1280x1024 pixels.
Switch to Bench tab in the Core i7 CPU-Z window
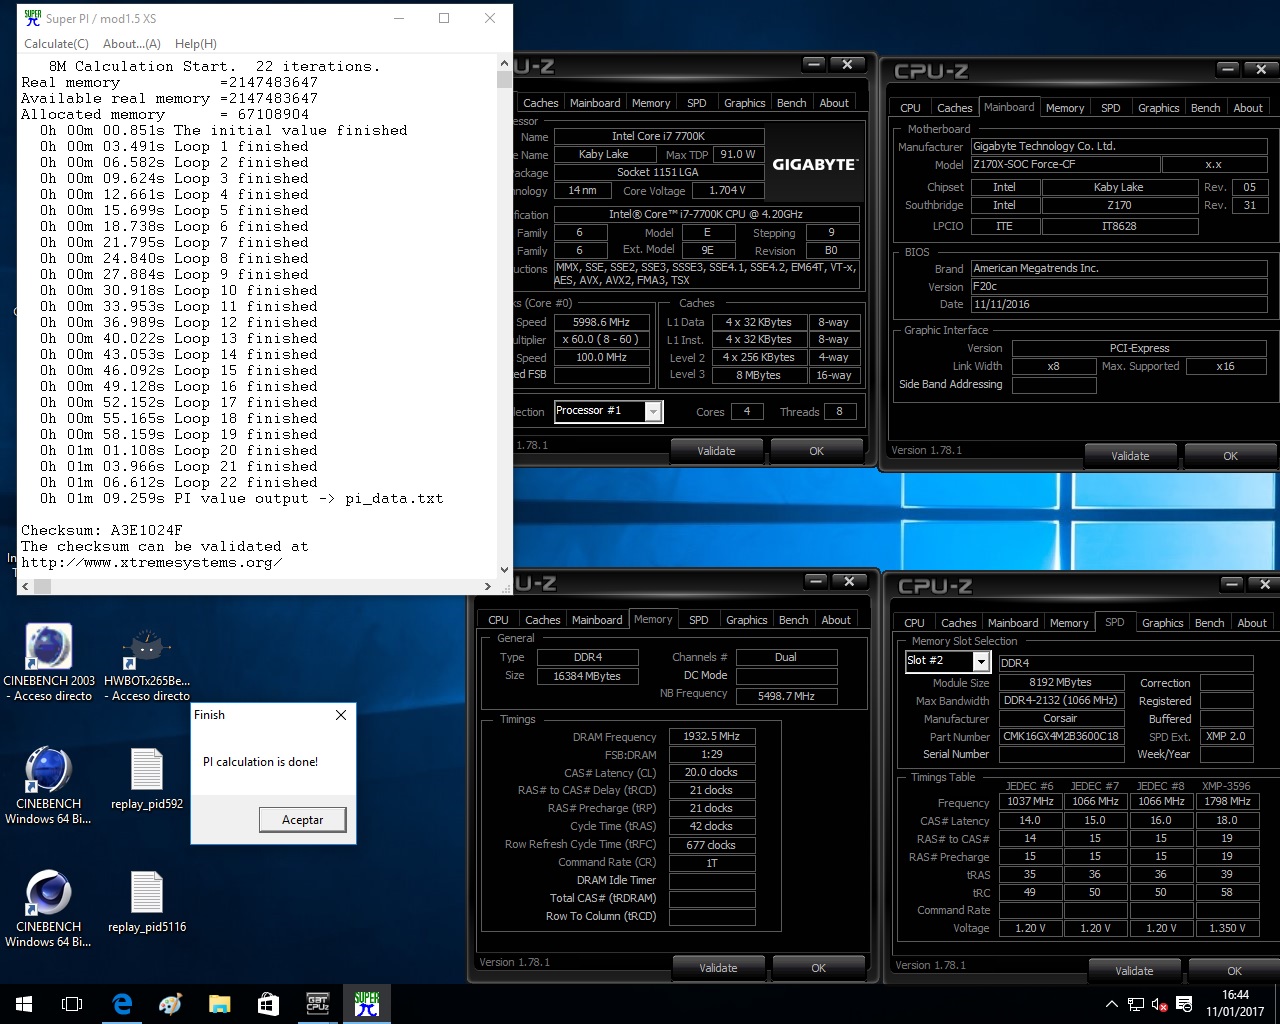791,103
